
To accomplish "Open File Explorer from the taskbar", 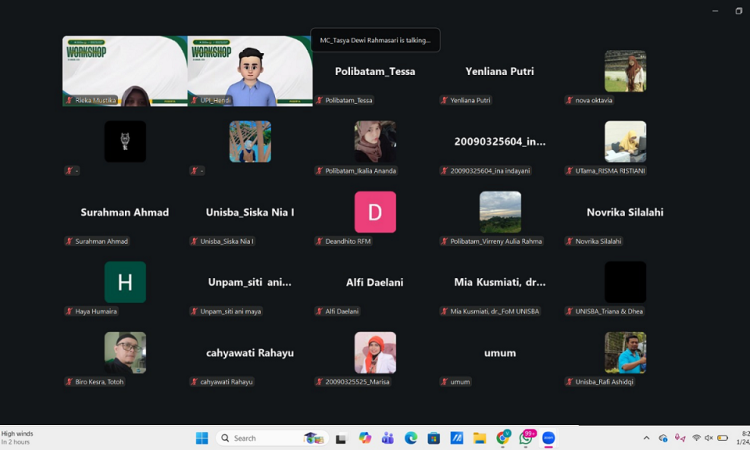I will point(480,438).
